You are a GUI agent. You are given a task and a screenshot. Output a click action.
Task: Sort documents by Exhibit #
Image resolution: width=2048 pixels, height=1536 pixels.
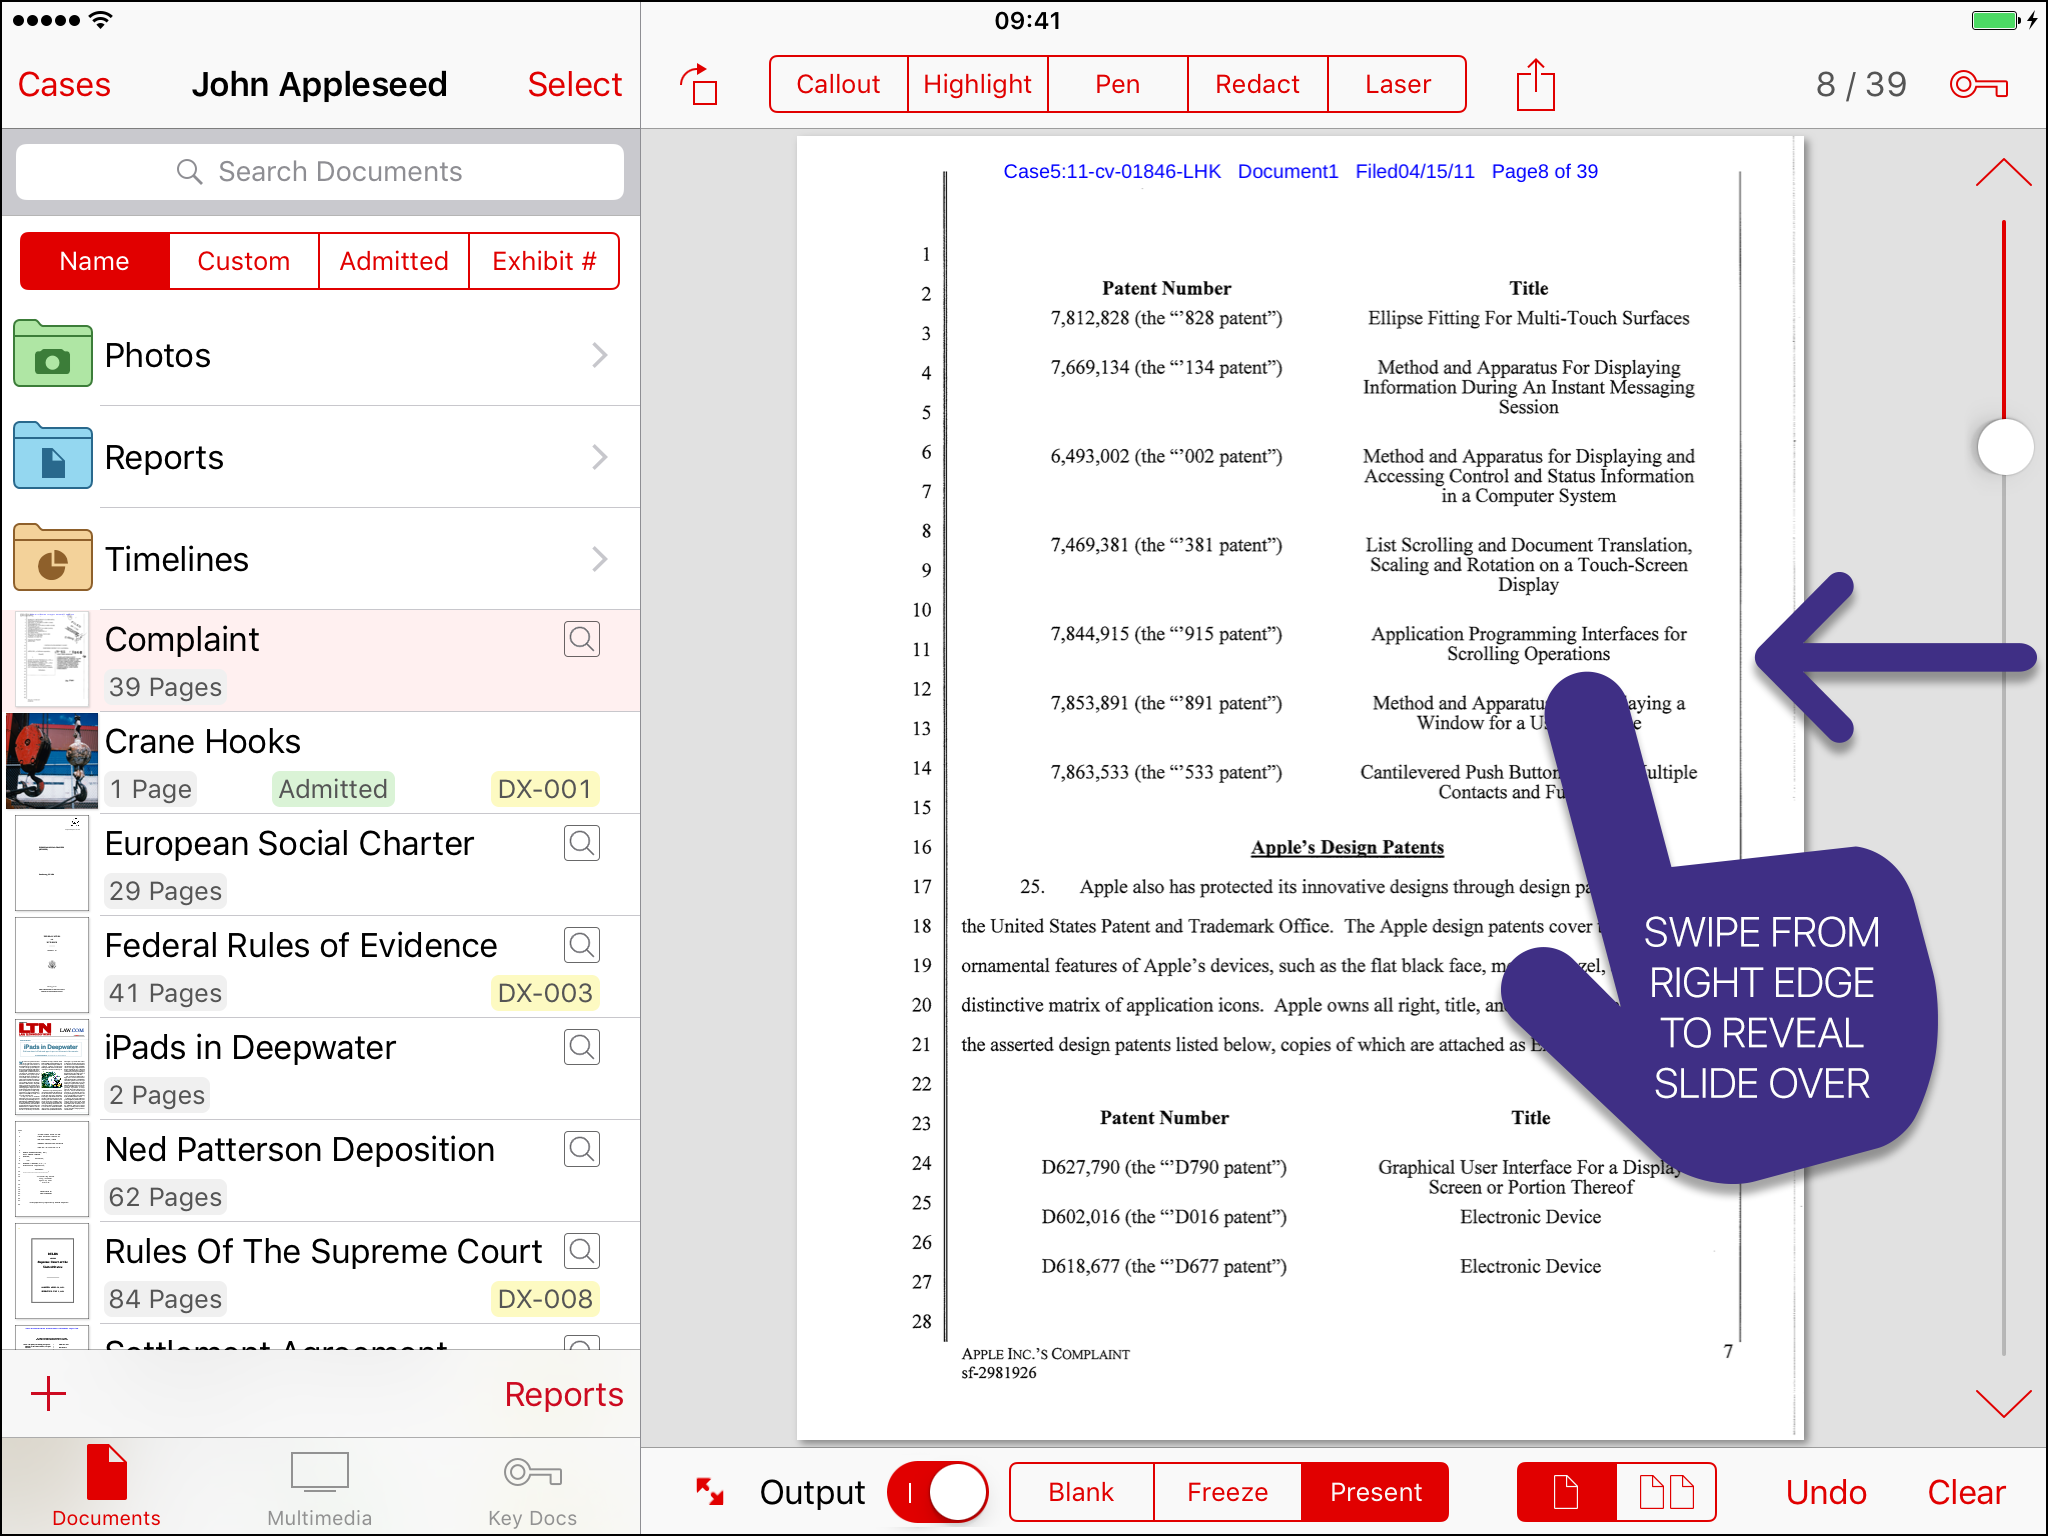tap(544, 261)
